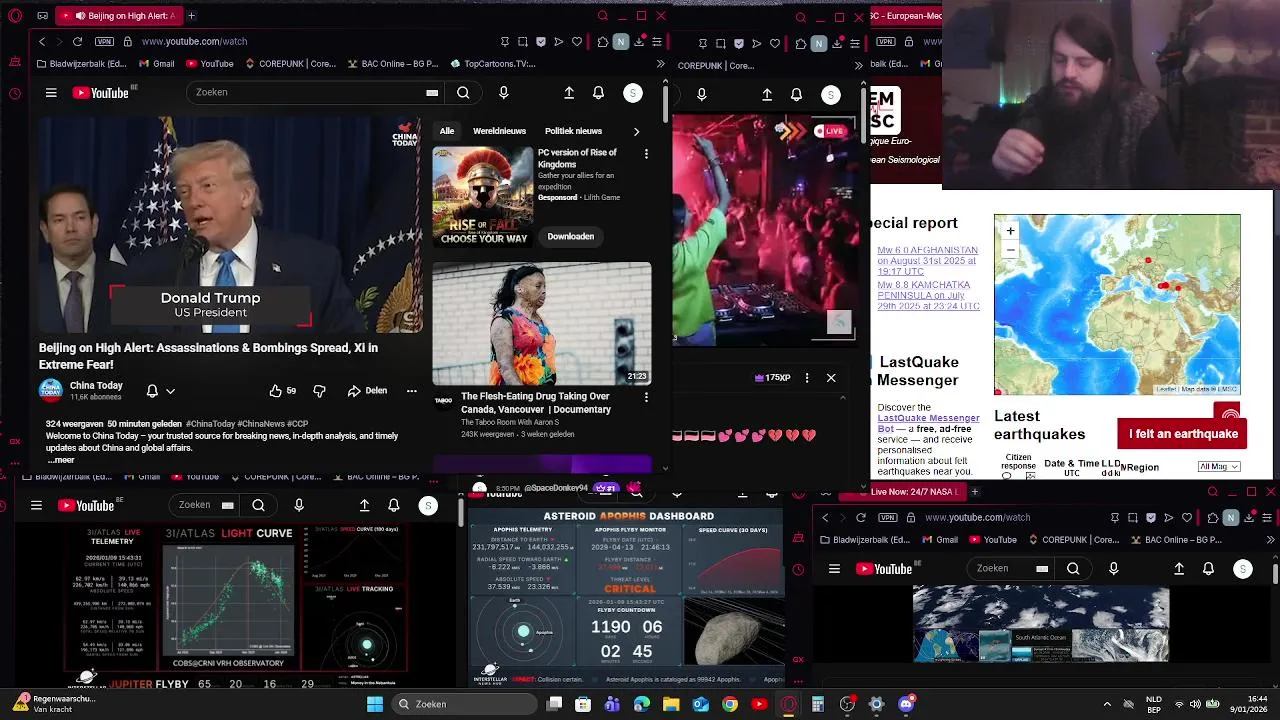Open the YouTube guide menu in the Beijing video window
The height and width of the screenshot is (720, 1280).
click(51, 93)
